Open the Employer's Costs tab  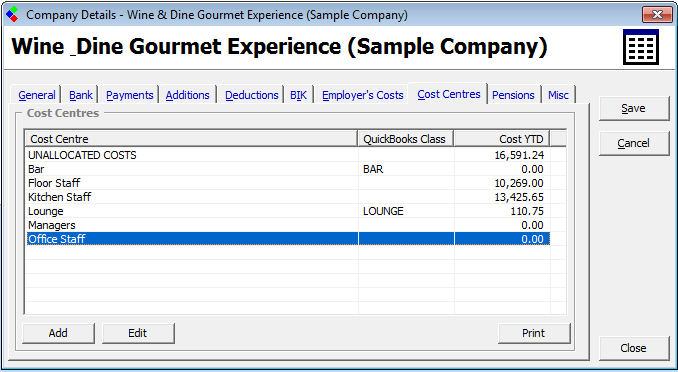(x=362, y=95)
